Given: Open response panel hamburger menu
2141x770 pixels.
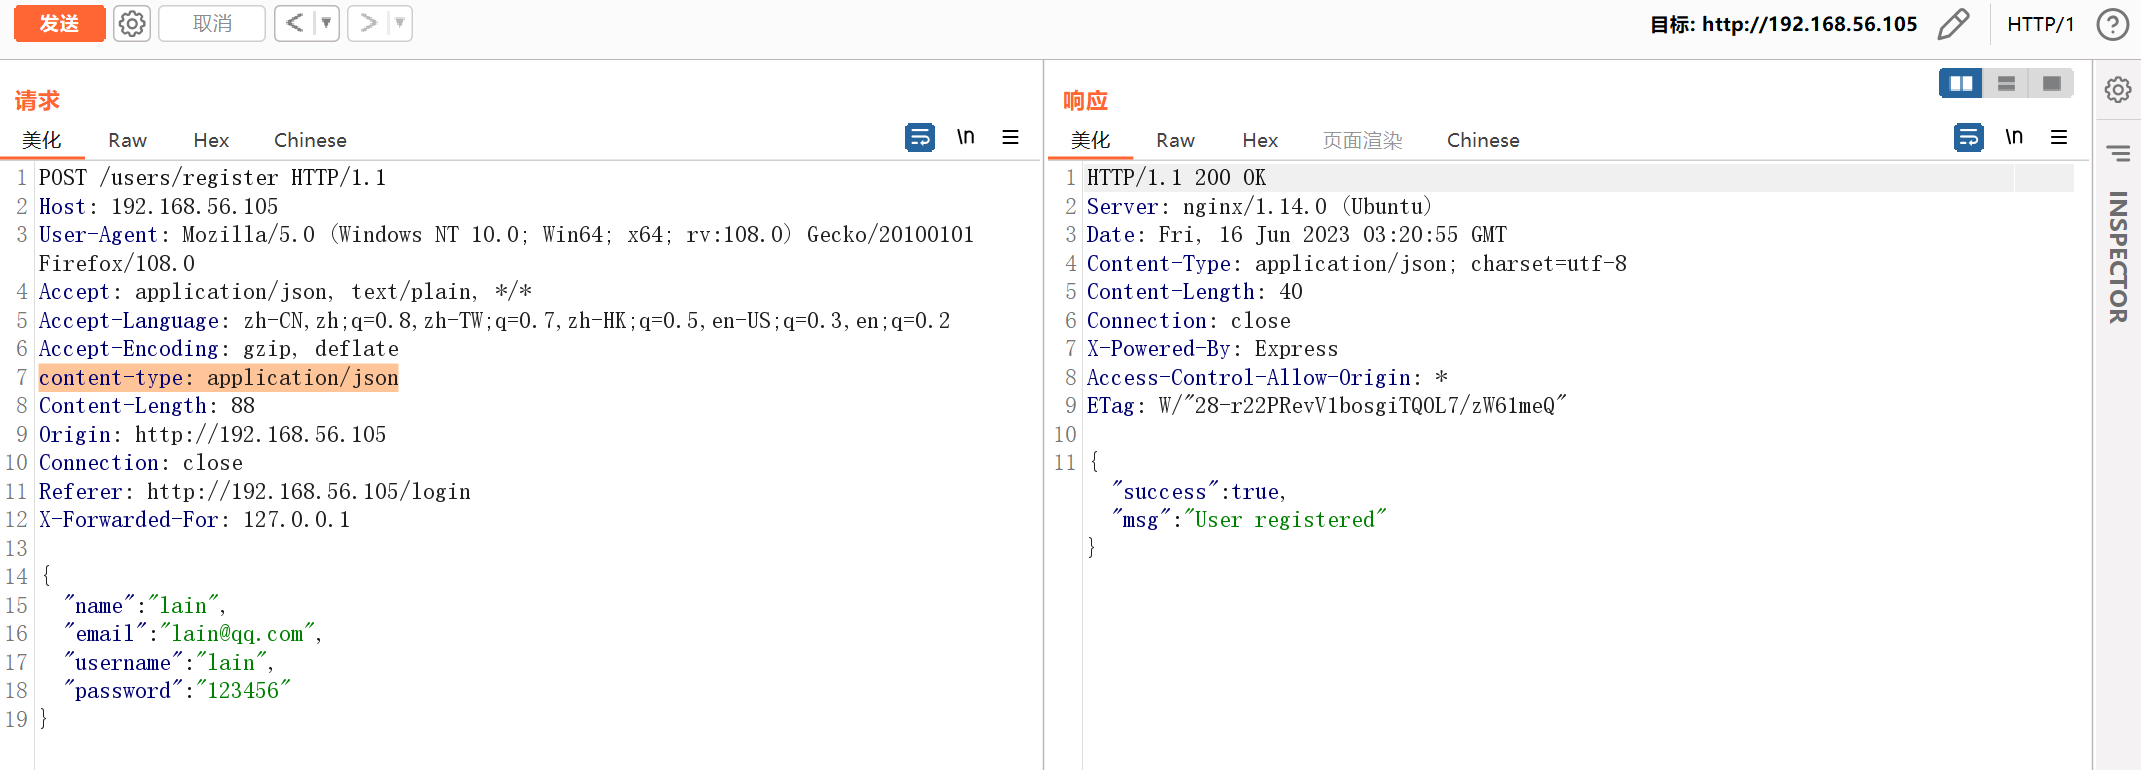Looking at the screenshot, I should (2059, 137).
